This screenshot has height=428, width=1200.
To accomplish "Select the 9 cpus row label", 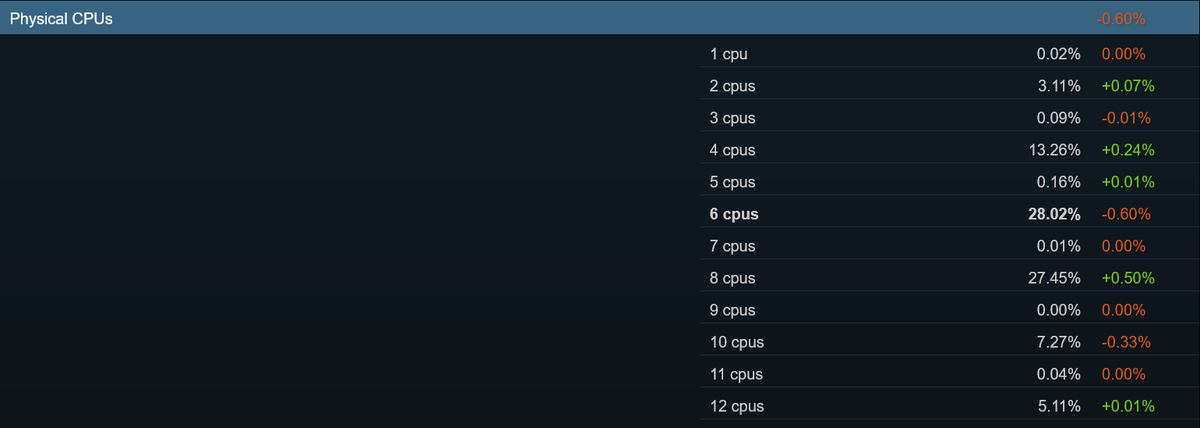I will pos(732,310).
